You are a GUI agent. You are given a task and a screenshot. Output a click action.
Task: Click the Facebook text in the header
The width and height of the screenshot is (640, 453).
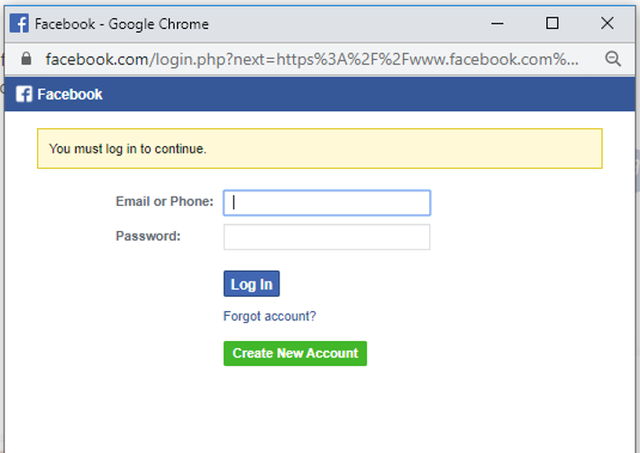tap(70, 94)
